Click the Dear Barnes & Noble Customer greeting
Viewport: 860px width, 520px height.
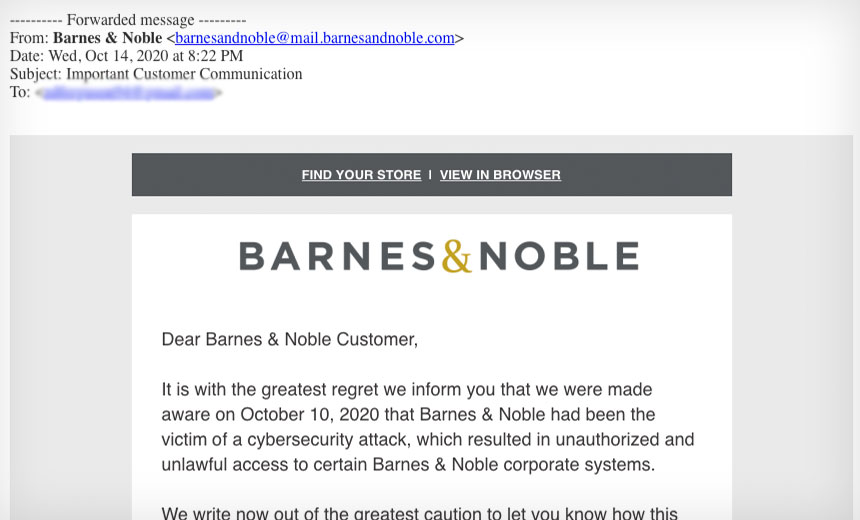290,340
